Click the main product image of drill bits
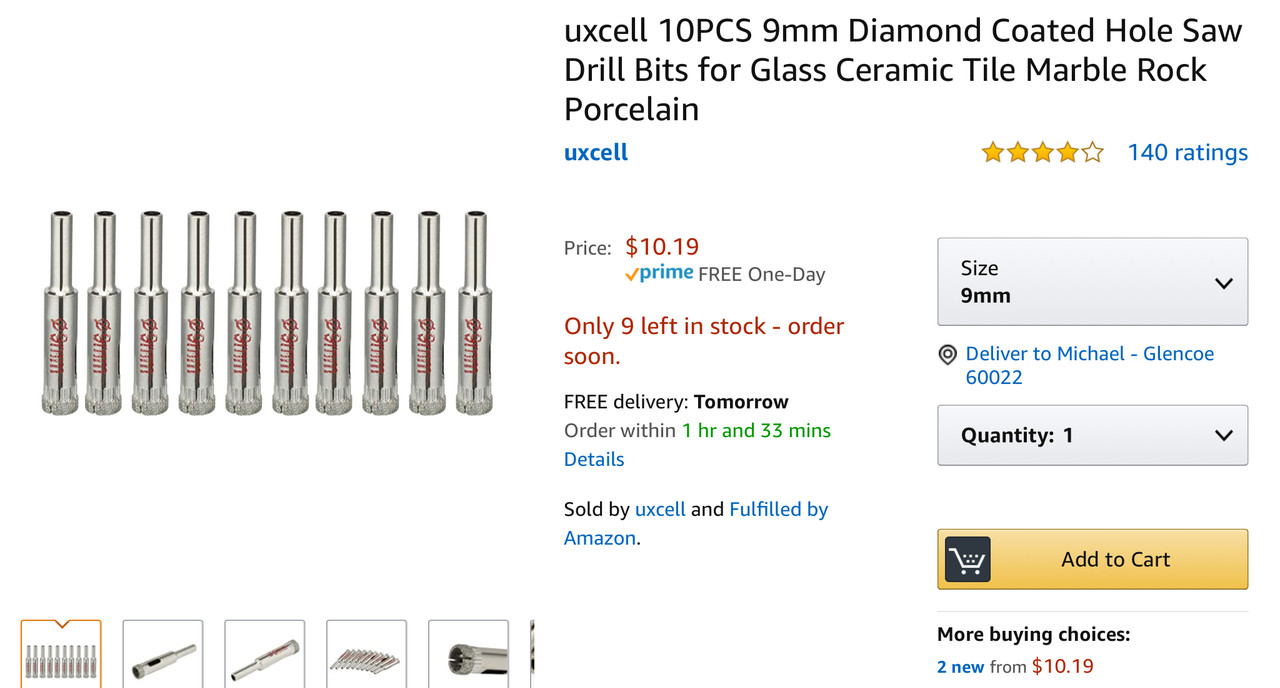This screenshot has width=1280, height=688. click(x=266, y=312)
